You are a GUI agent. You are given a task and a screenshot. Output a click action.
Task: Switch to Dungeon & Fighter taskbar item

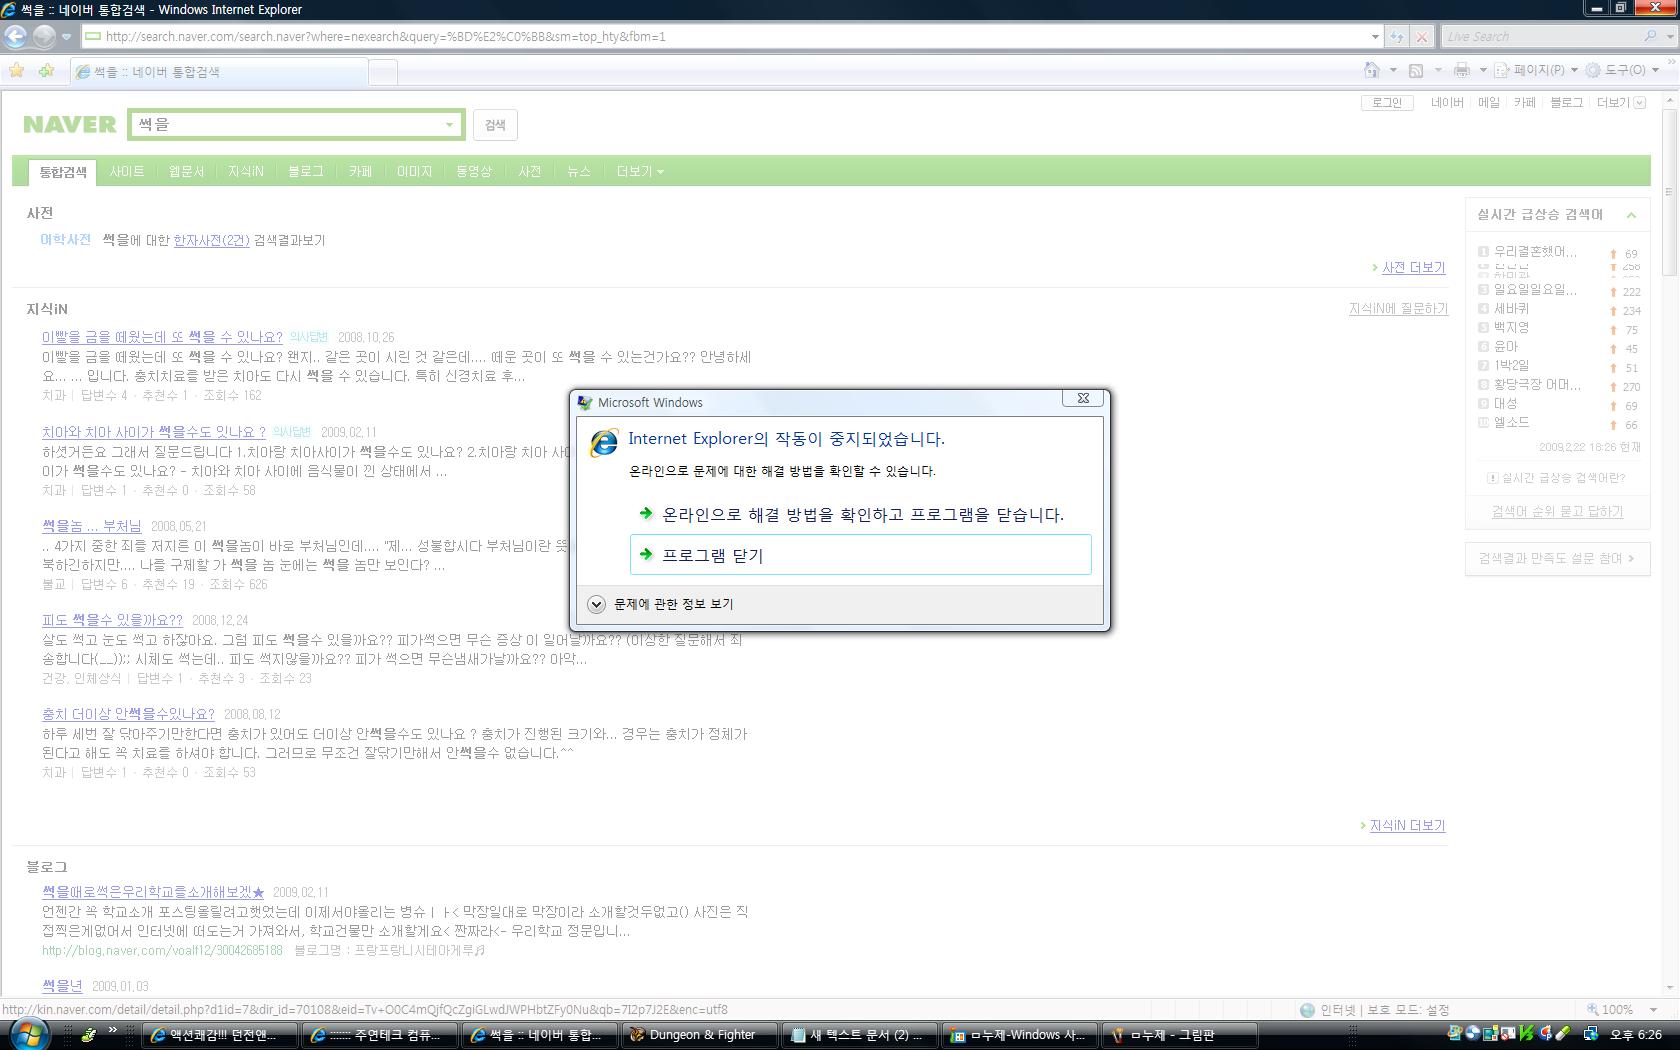(700, 1035)
